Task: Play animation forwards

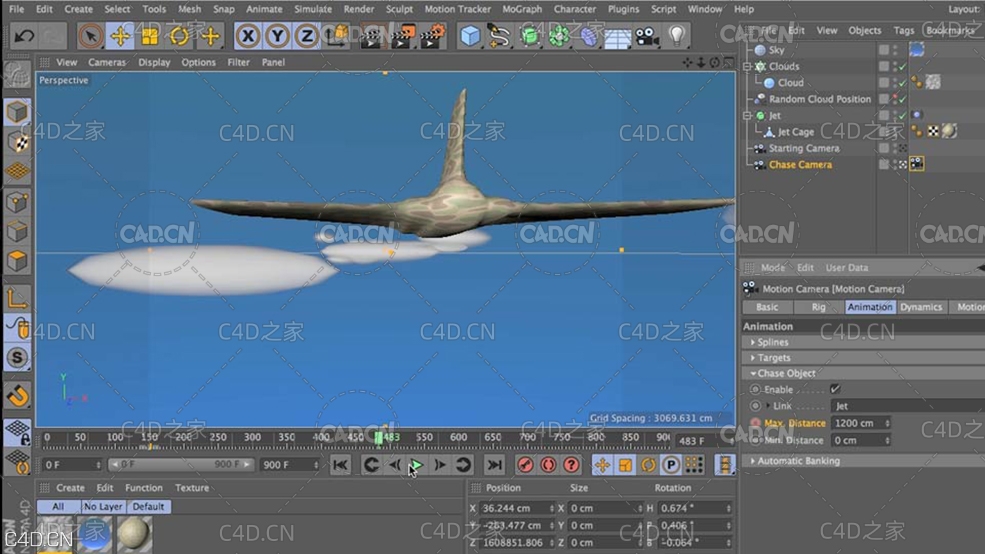Action: click(x=416, y=465)
